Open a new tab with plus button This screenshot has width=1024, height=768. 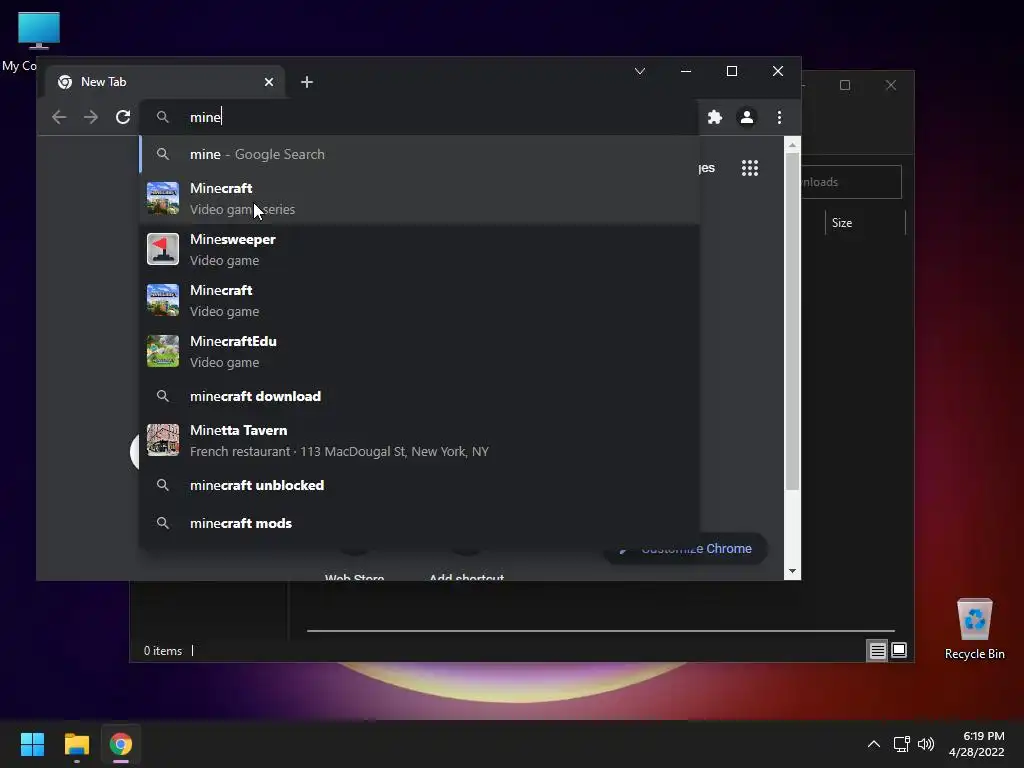click(306, 82)
